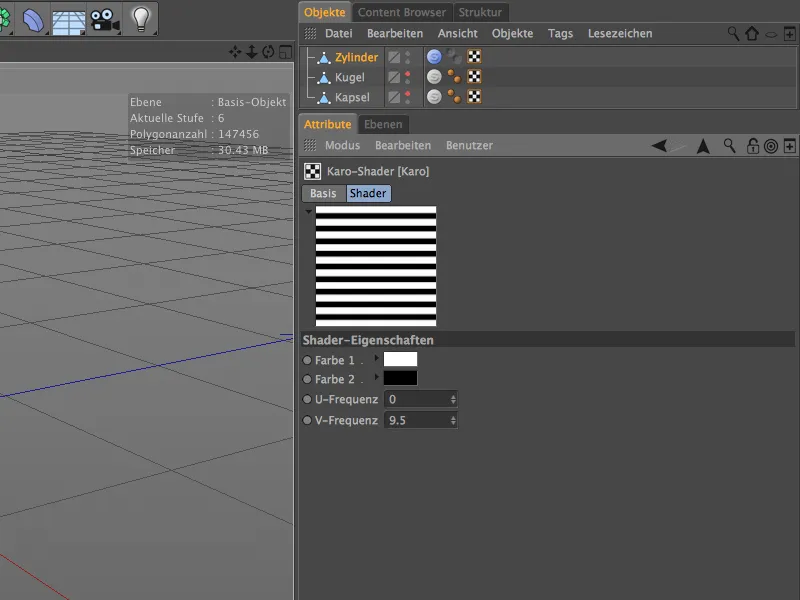The height and width of the screenshot is (600, 800).
Task: Toggle the Attribute manager lock icon
Action: coord(753,146)
